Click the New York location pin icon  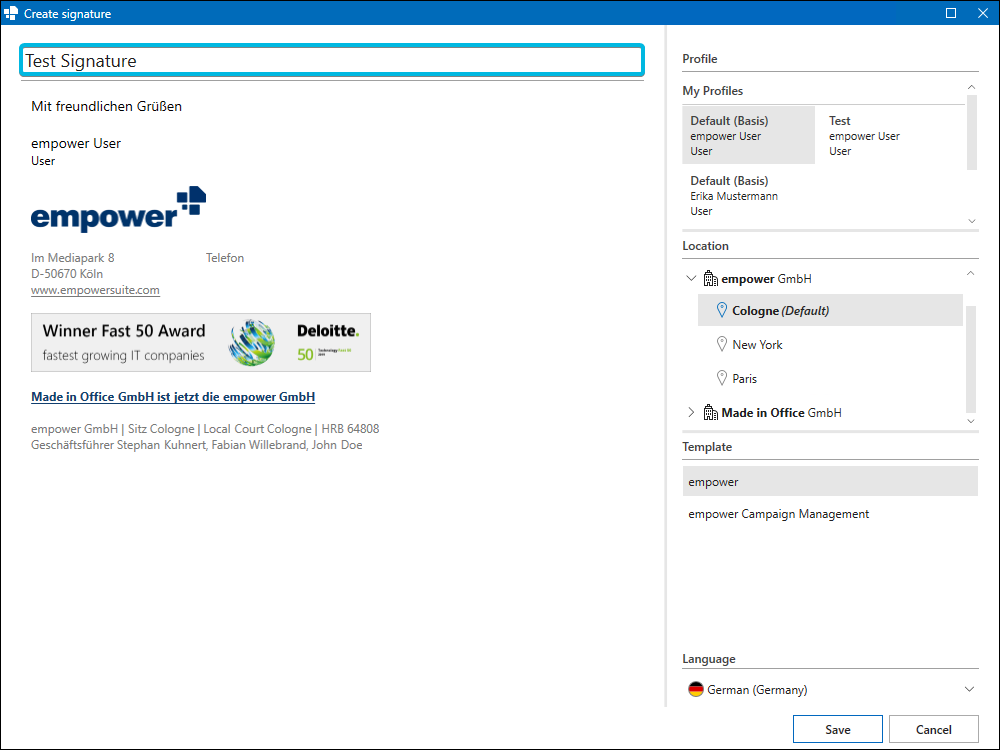point(722,344)
